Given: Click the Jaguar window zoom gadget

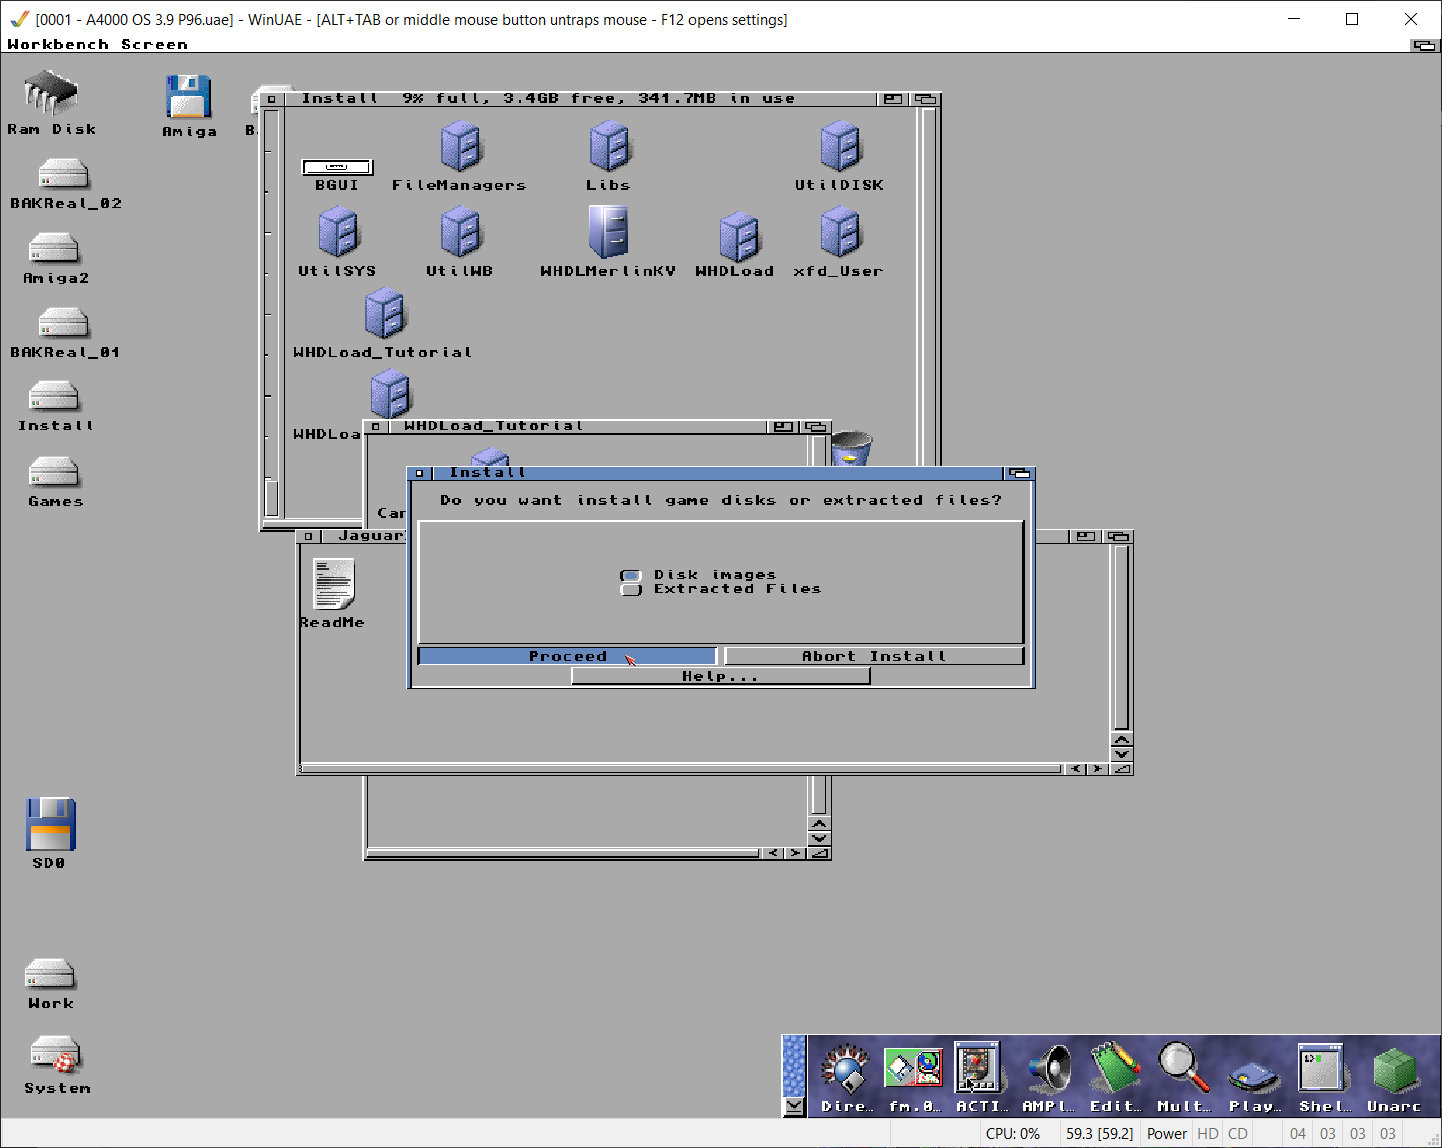Looking at the screenshot, I should (1084, 537).
